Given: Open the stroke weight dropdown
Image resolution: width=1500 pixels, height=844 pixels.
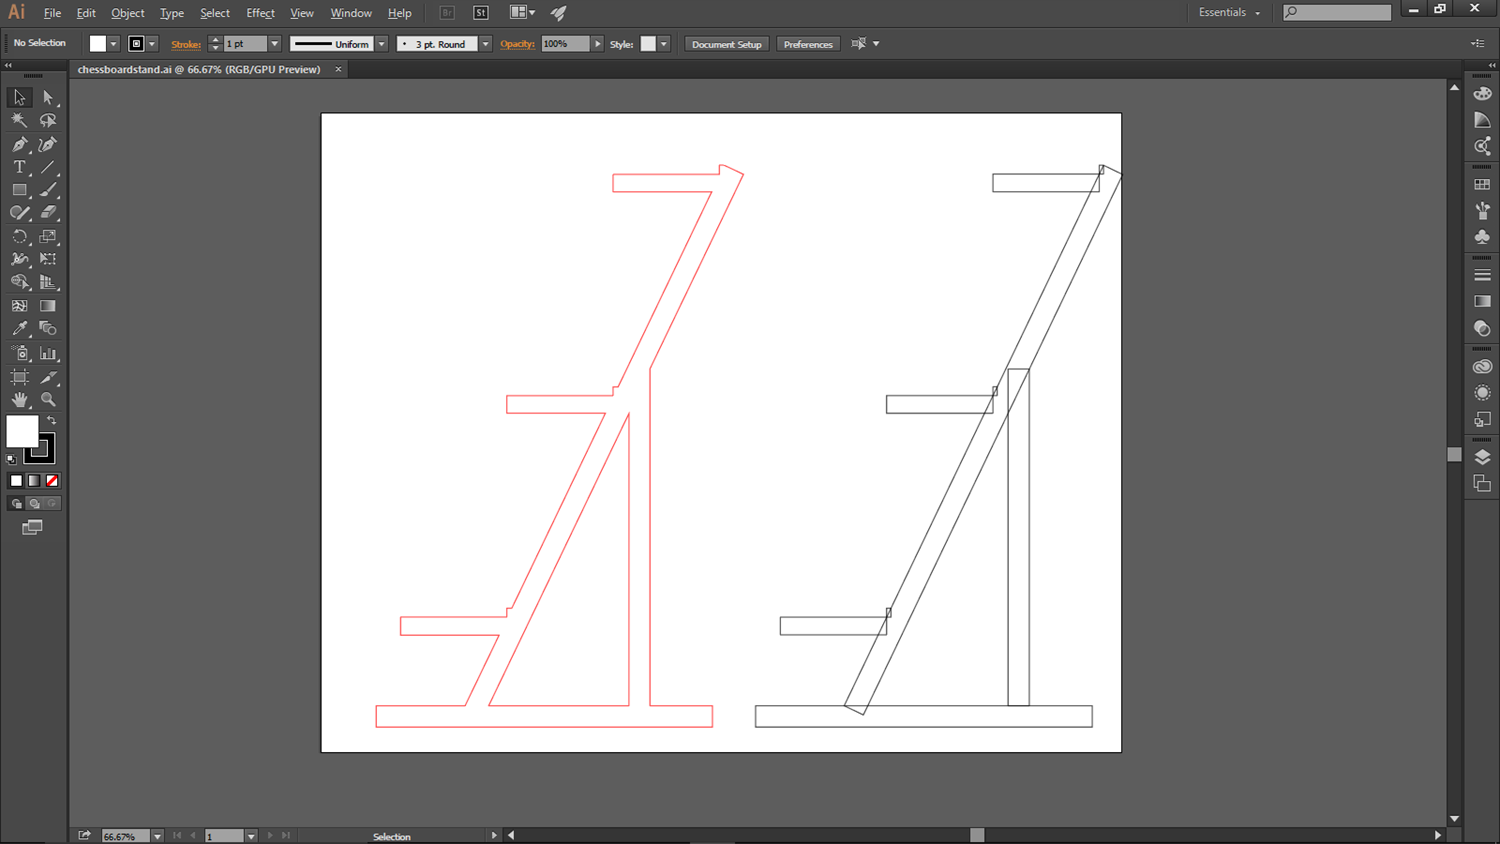Looking at the screenshot, I should [275, 44].
